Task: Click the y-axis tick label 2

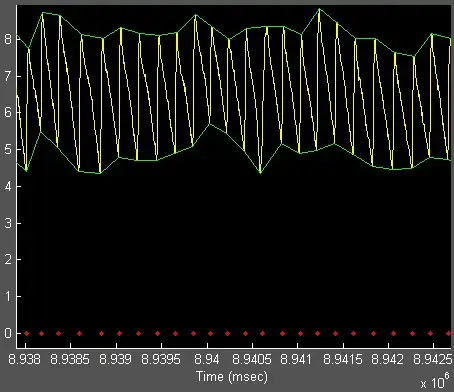Action: coord(8,260)
